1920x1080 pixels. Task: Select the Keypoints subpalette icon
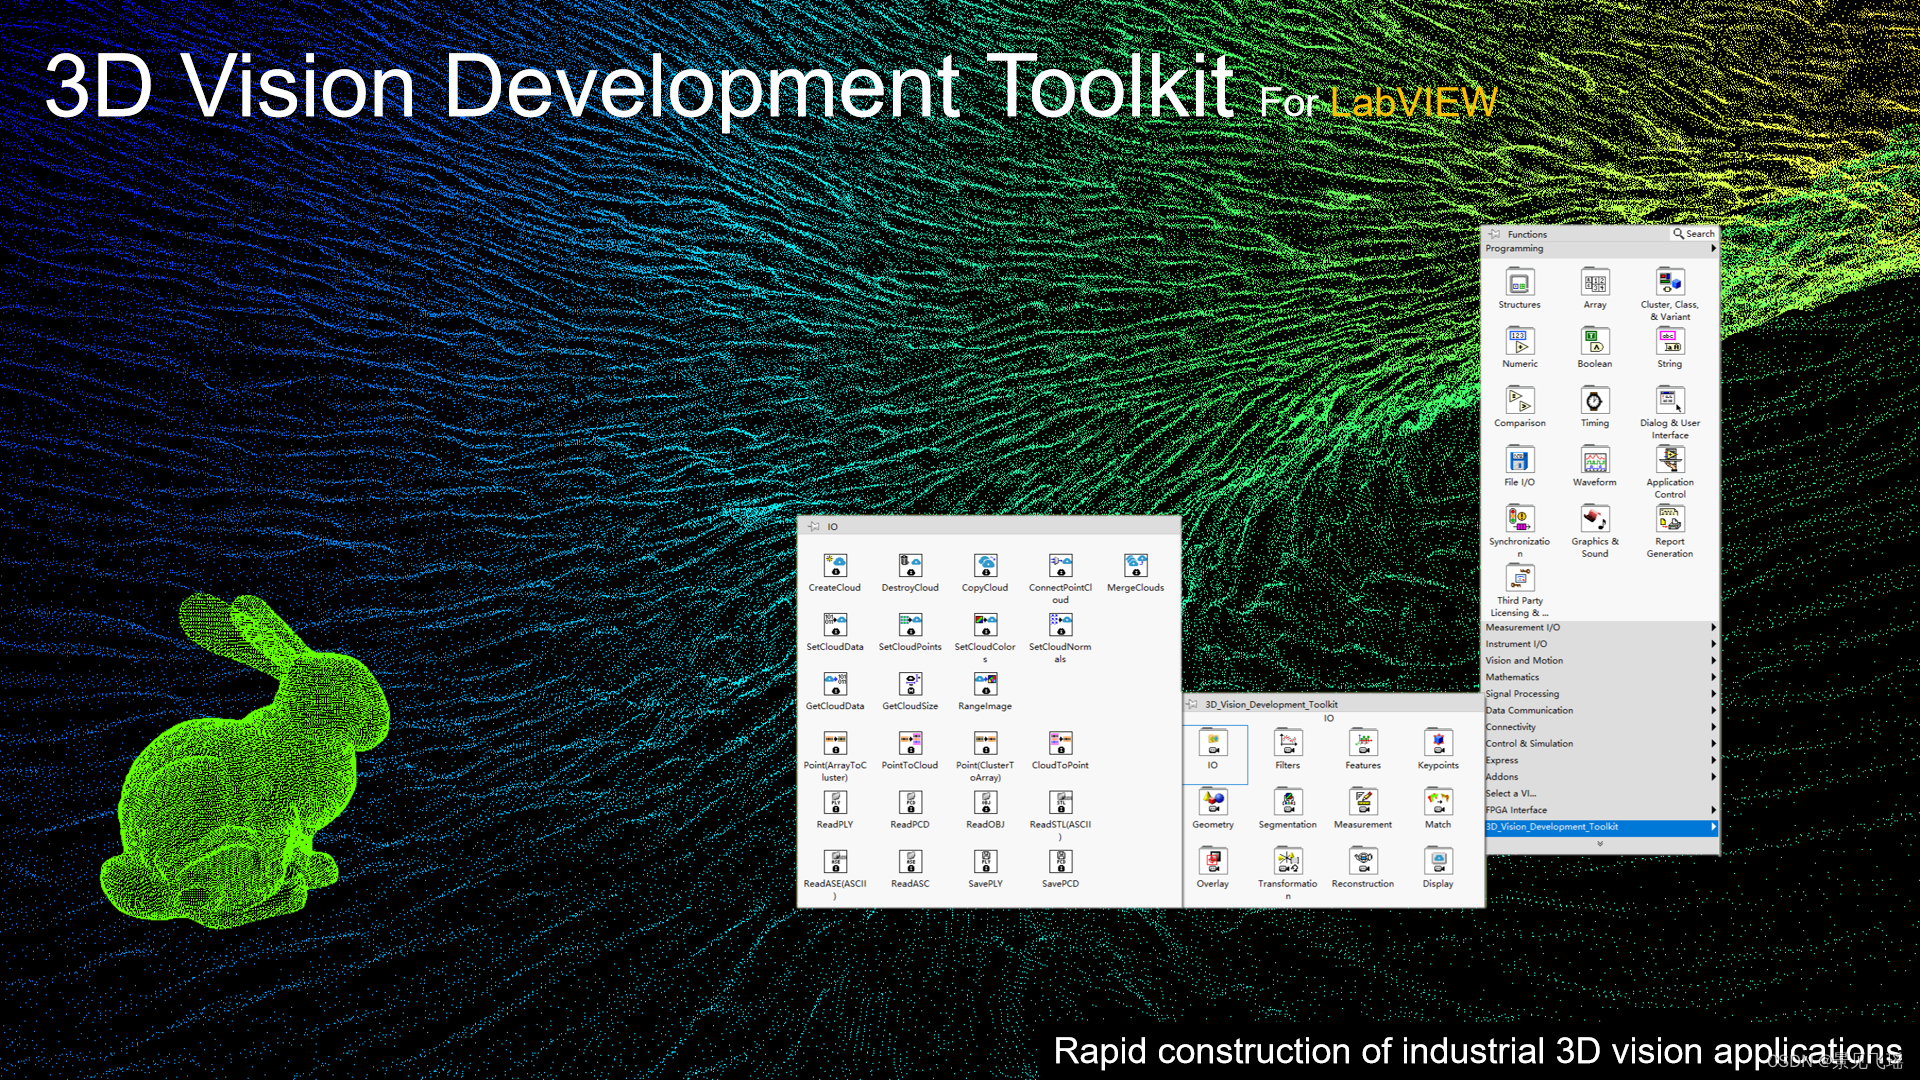pos(1438,744)
